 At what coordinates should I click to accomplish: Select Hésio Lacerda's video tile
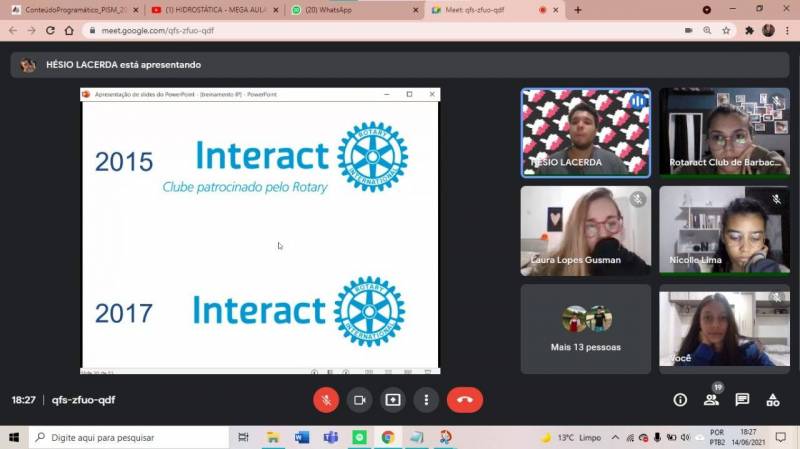[x=586, y=133]
